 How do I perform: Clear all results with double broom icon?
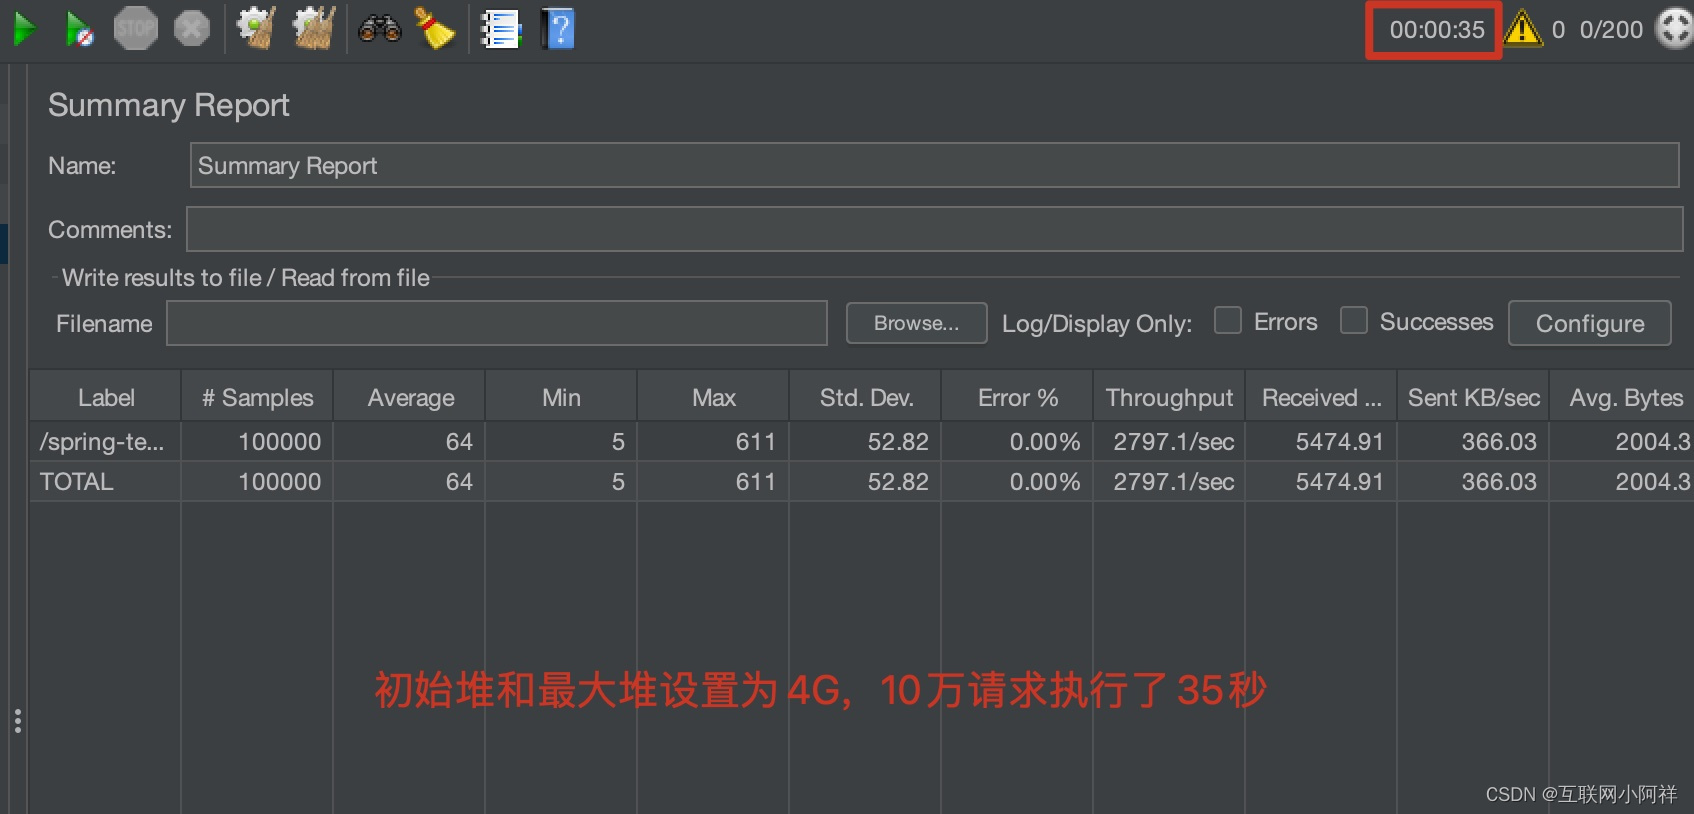coord(314,29)
